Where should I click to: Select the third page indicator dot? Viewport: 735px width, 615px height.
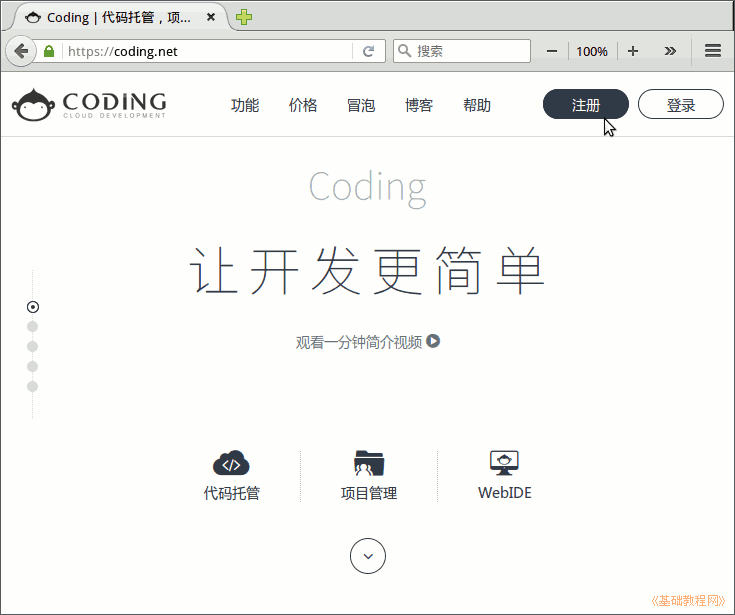point(32,346)
